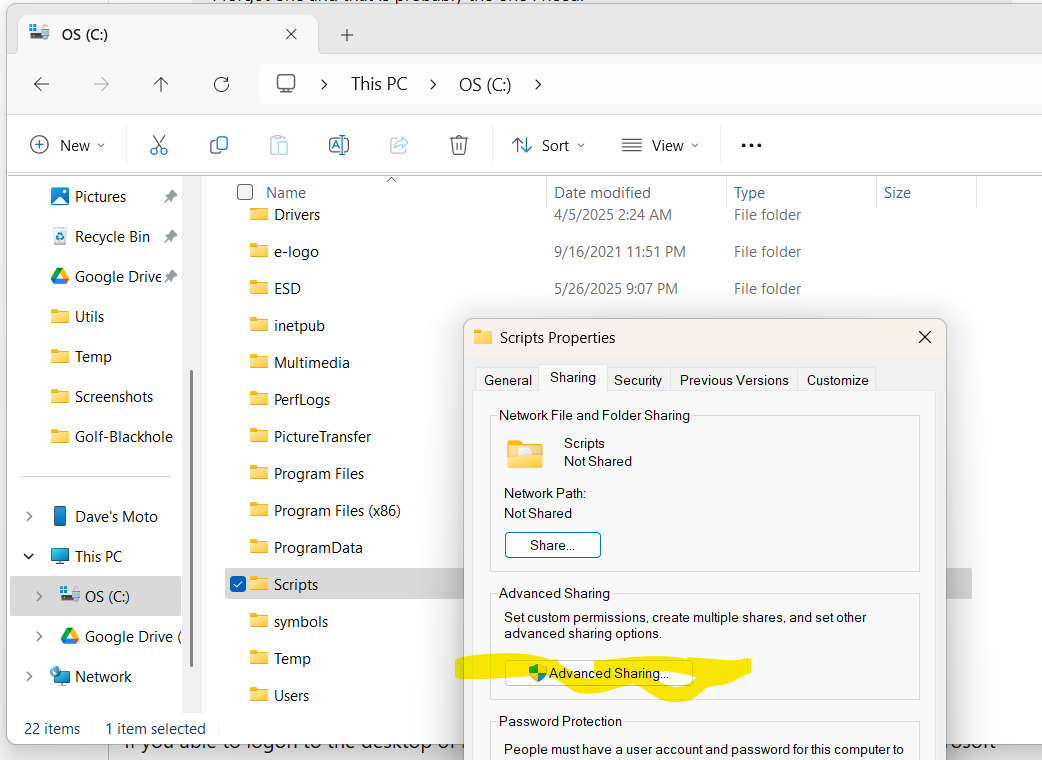Click the Delete trash icon
1042x760 pixels.
click(459, 145)
